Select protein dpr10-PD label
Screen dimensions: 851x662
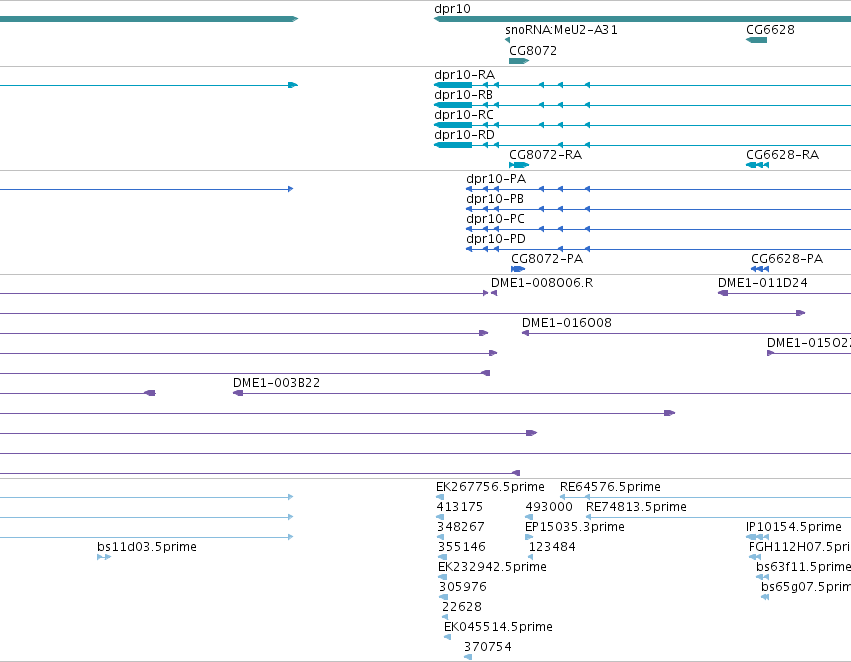[x=496, y=239]
